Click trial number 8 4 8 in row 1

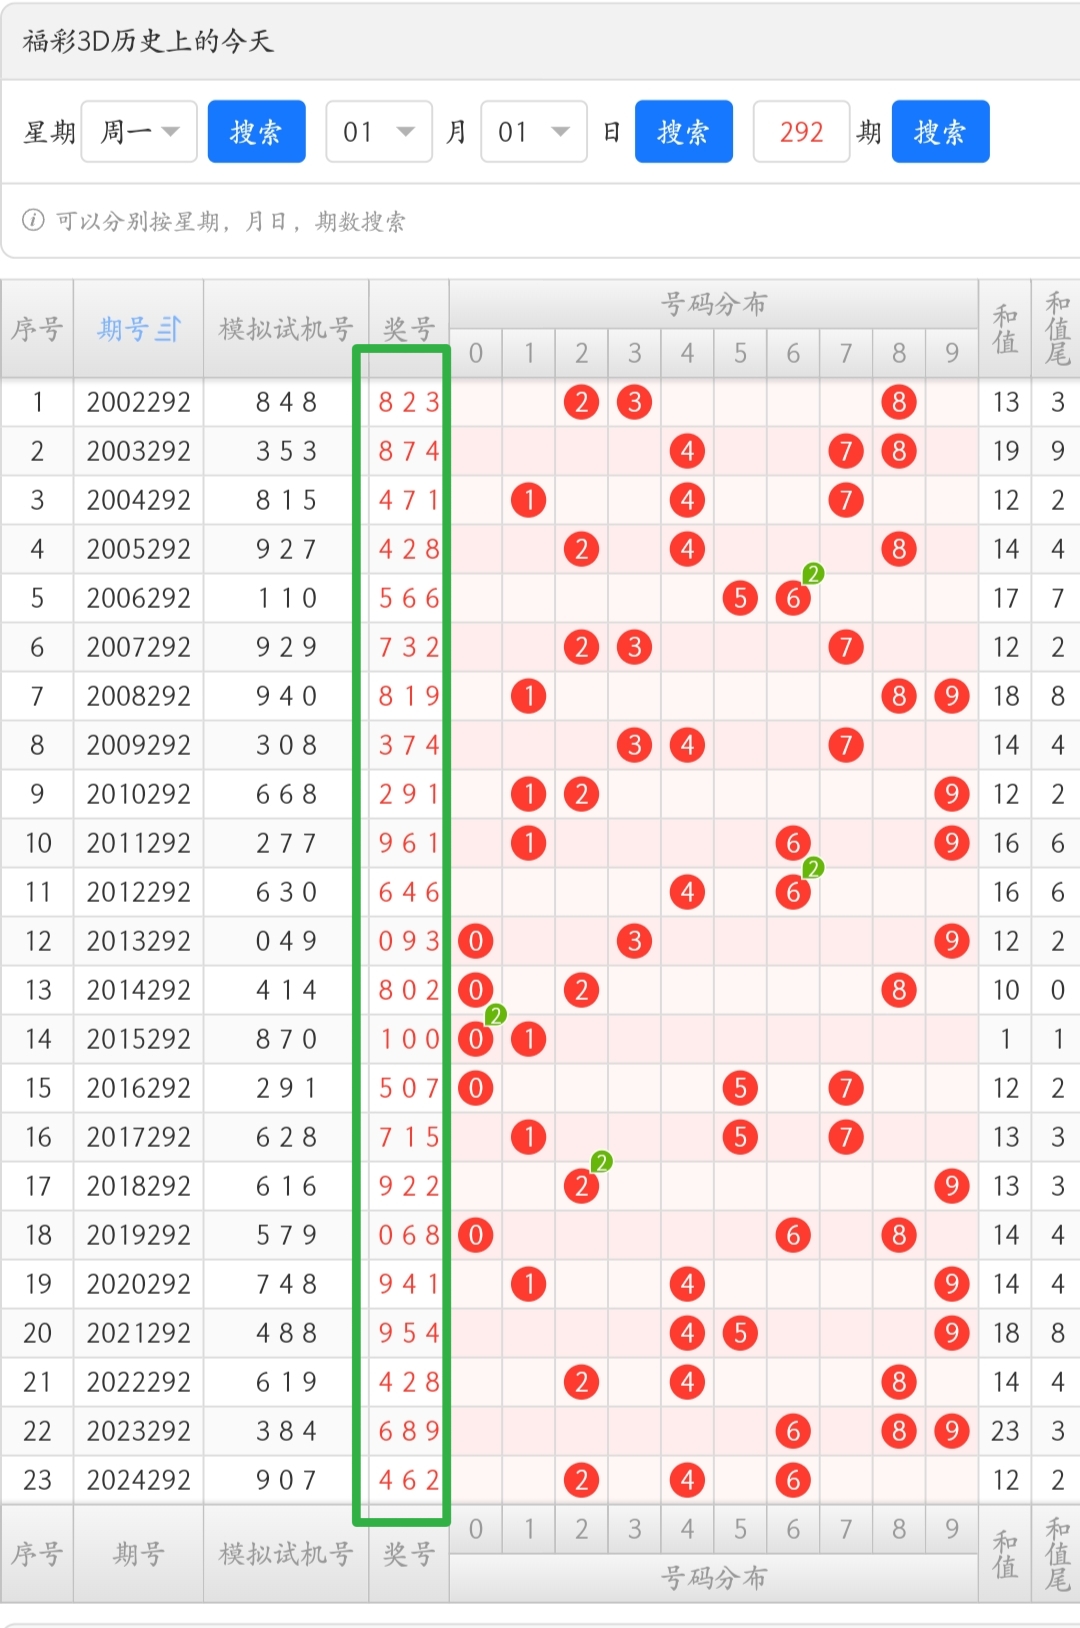[x=286, y=402]
